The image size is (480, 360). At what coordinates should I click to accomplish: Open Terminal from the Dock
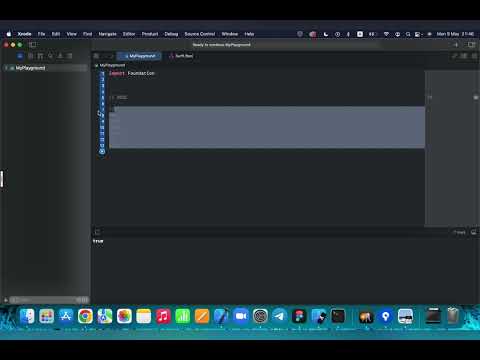(x=338, y=316)
